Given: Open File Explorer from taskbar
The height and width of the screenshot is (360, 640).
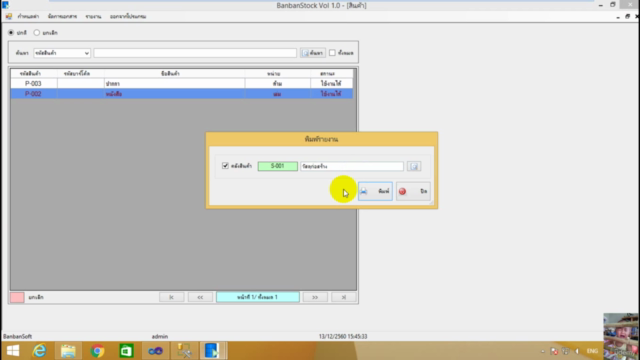Looking at the screenshot, I should point(68,351).
